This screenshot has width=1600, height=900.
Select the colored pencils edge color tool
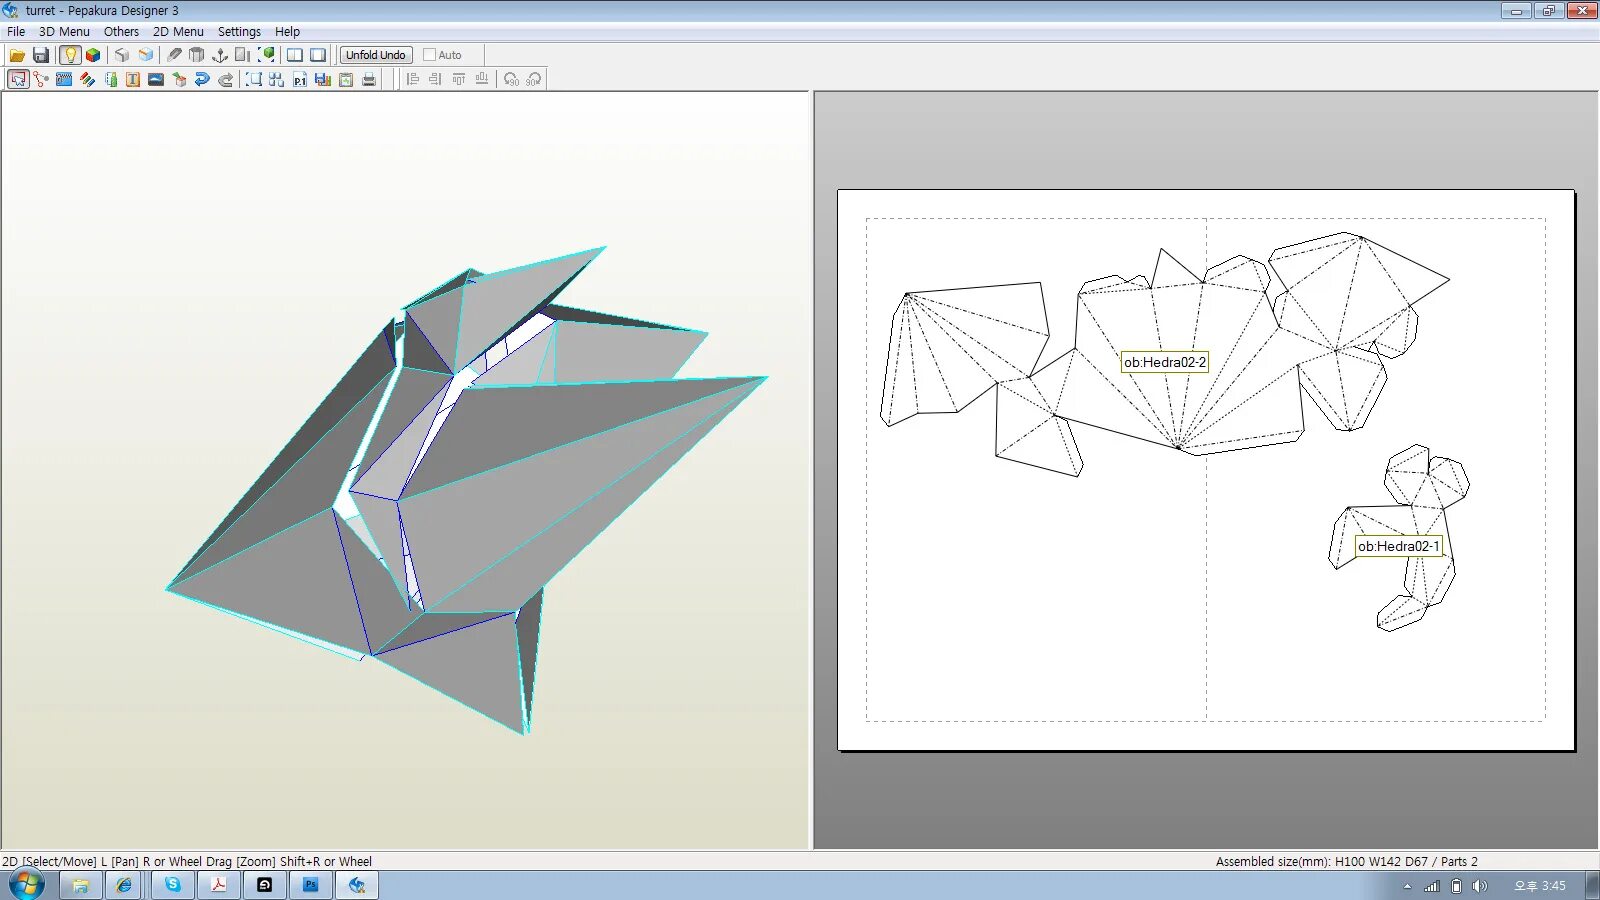coord(88,79)
